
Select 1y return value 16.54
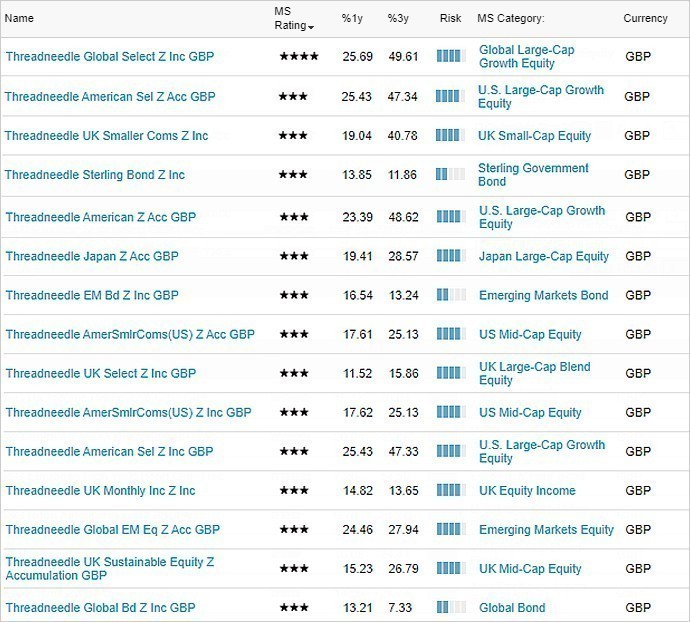point(358,295)
